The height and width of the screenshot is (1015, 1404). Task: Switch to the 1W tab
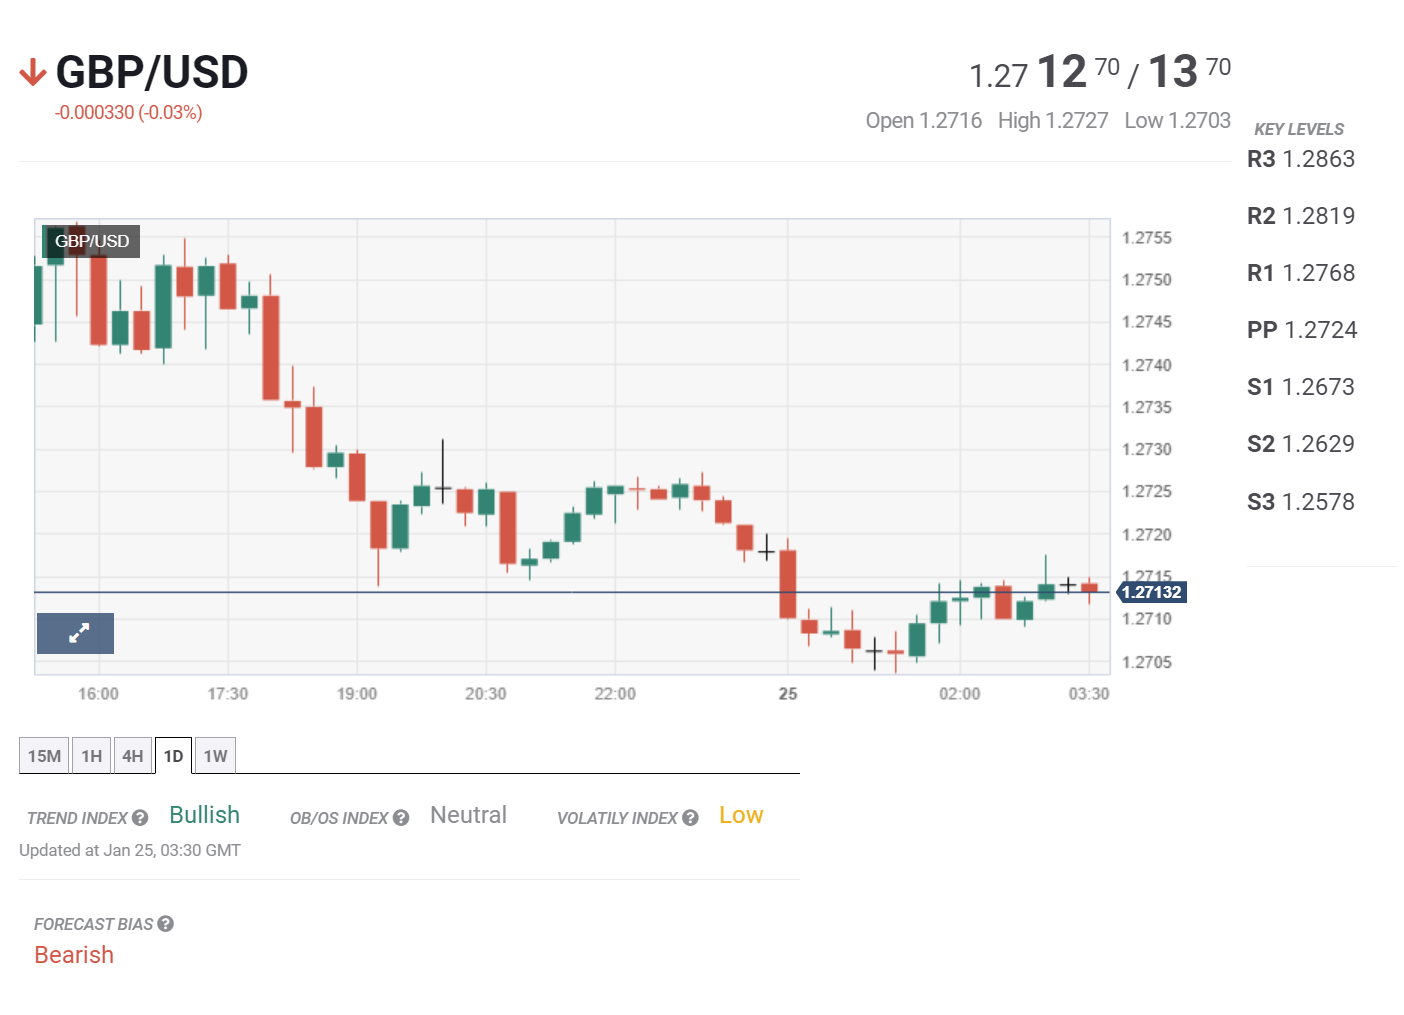(x=213, y=755)
